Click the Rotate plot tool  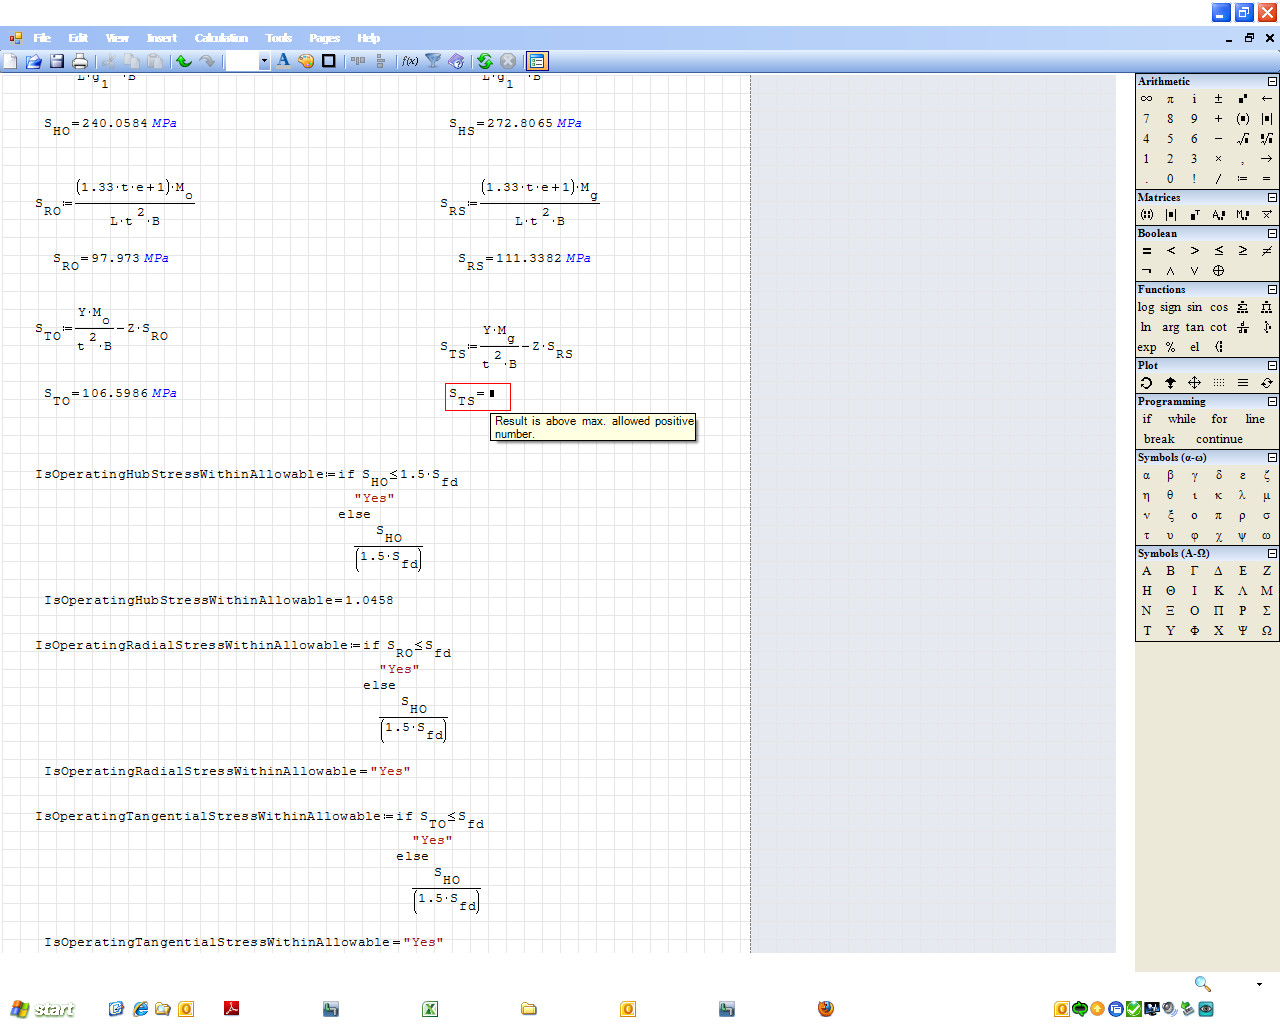click(1146, 383)
